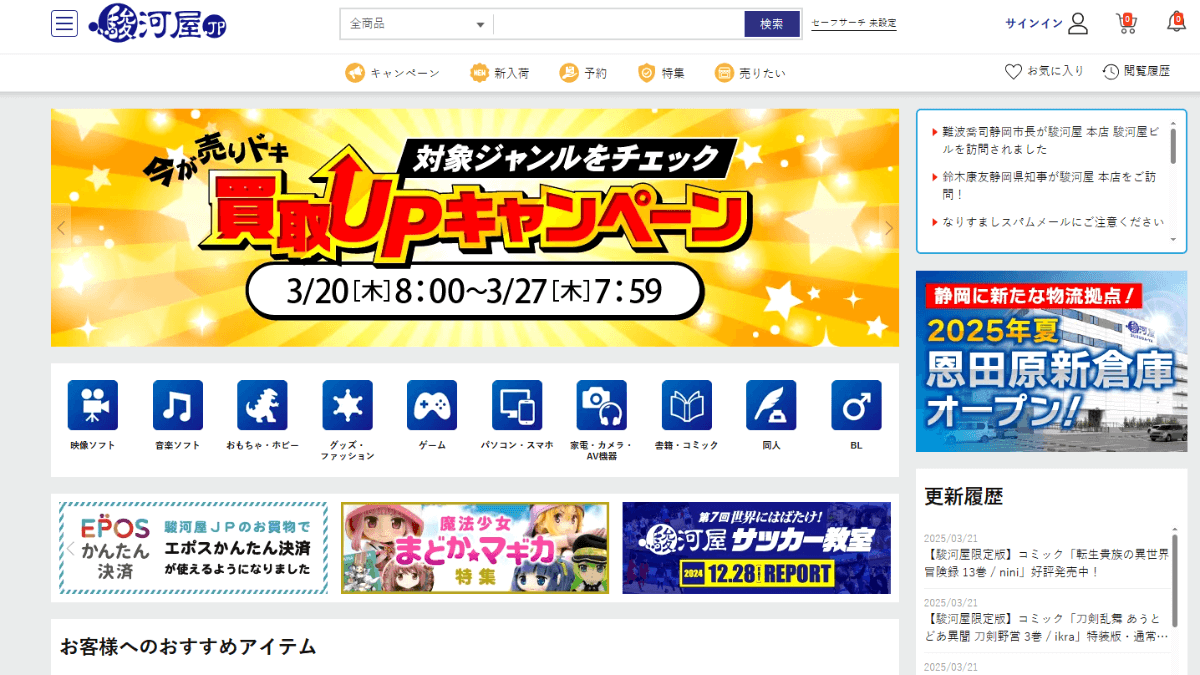Click the 予約 icon
Image resolution: width=1200 pixels, height=675 pixels.
click(568, 73)
